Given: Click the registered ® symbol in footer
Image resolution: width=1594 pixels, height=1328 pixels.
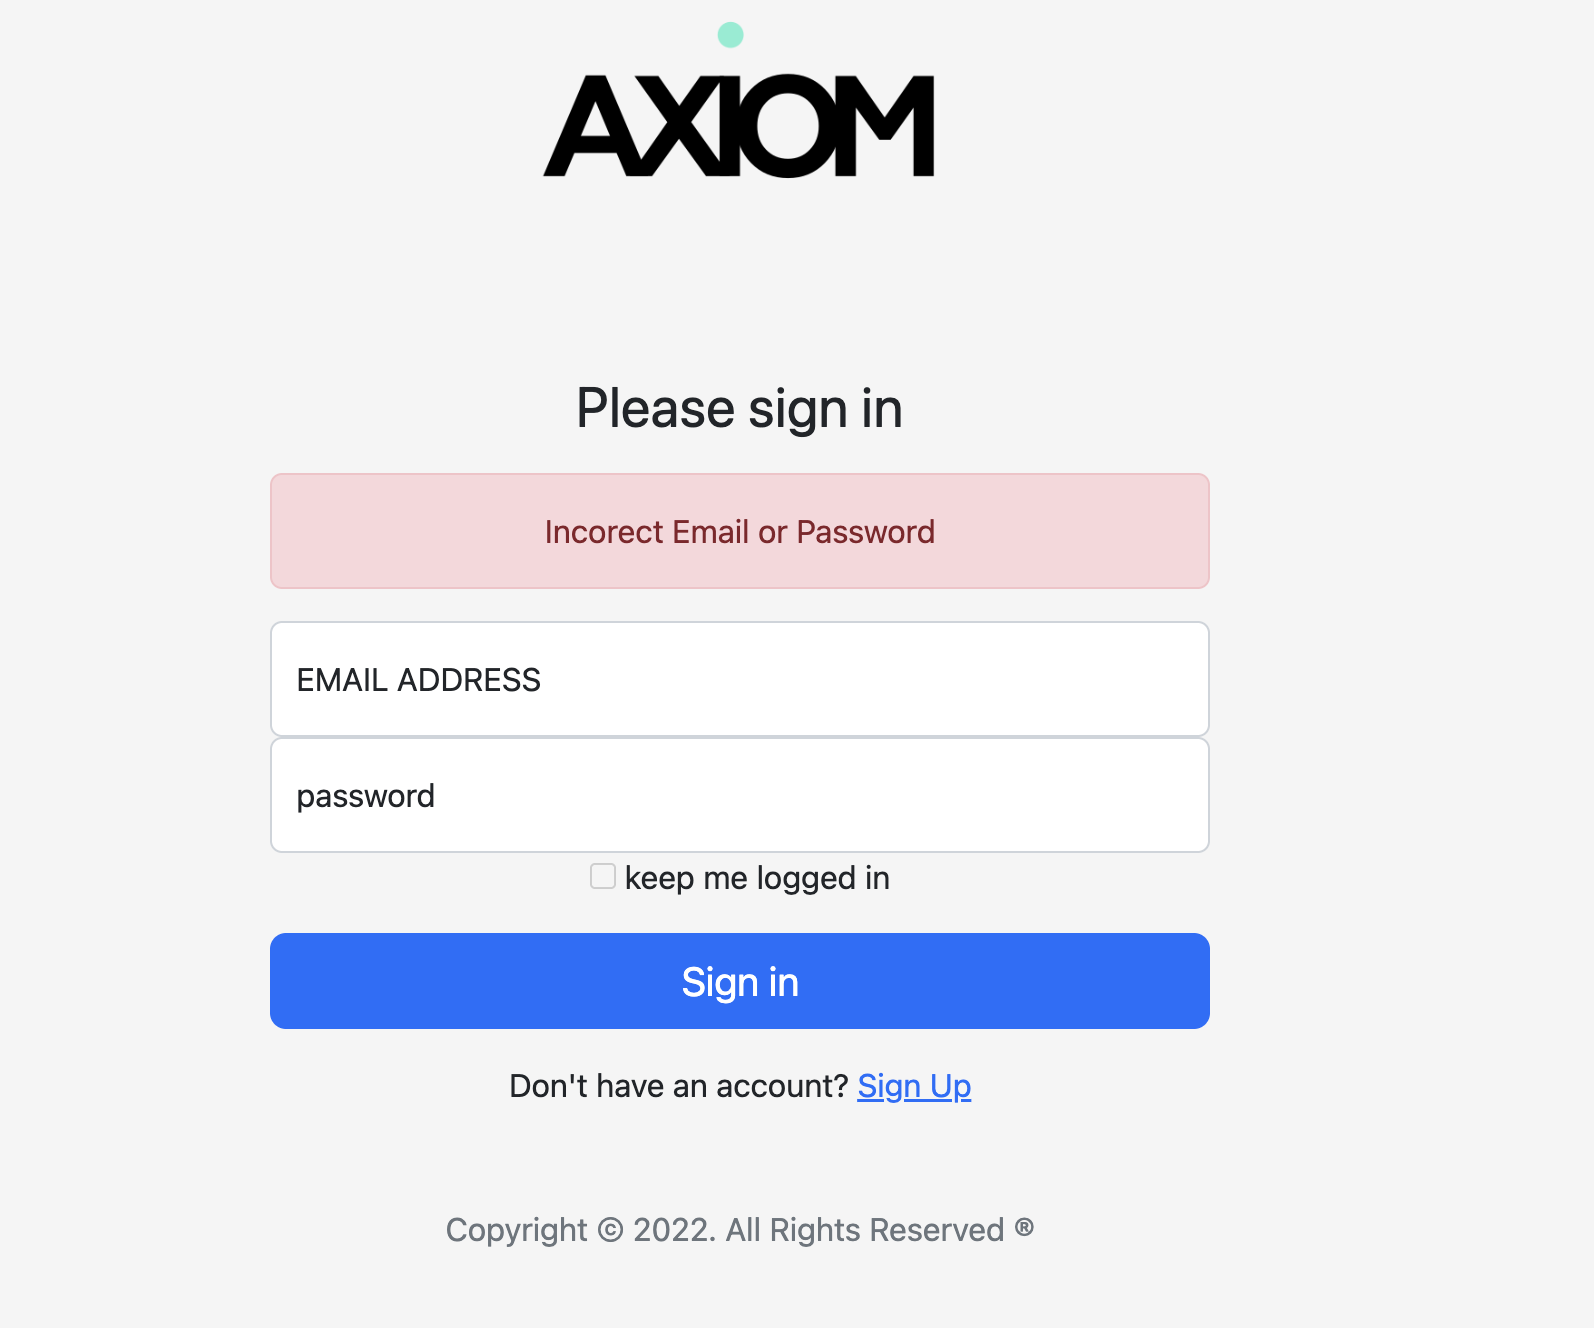Looking at the screenshot, I should [x=1024, y=1227].
